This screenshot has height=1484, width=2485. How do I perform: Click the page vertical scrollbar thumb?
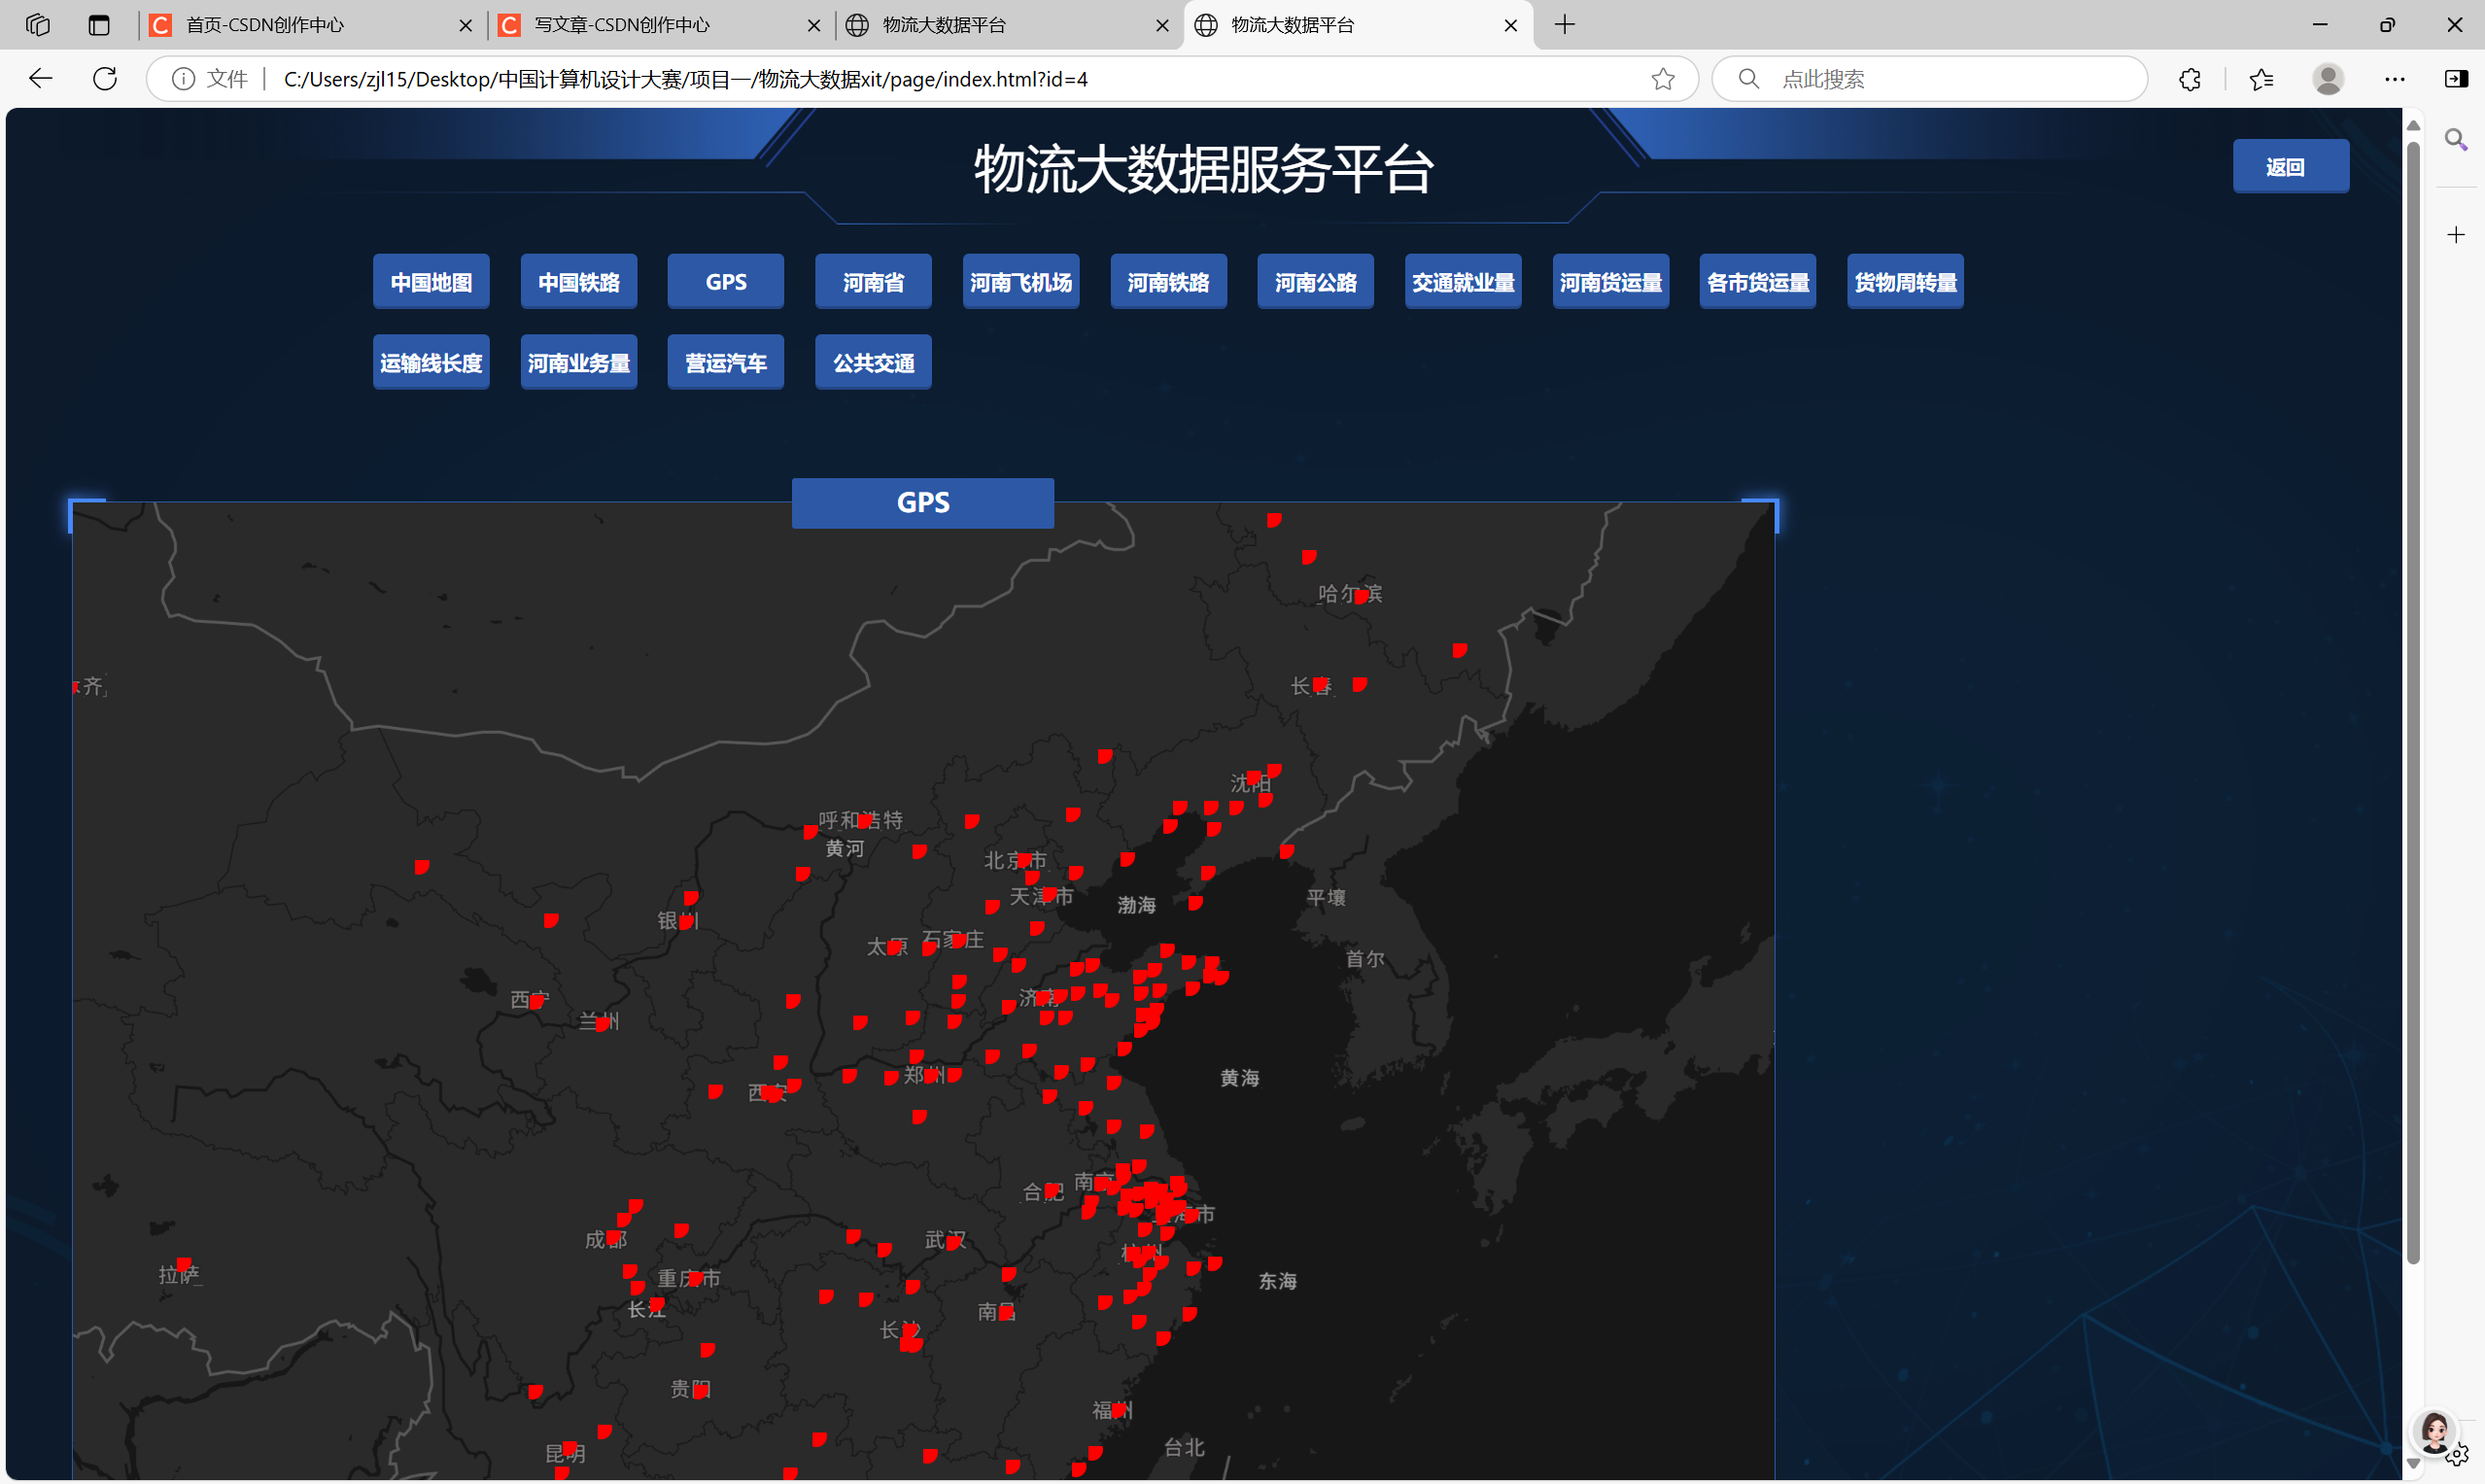(2412, 700)
